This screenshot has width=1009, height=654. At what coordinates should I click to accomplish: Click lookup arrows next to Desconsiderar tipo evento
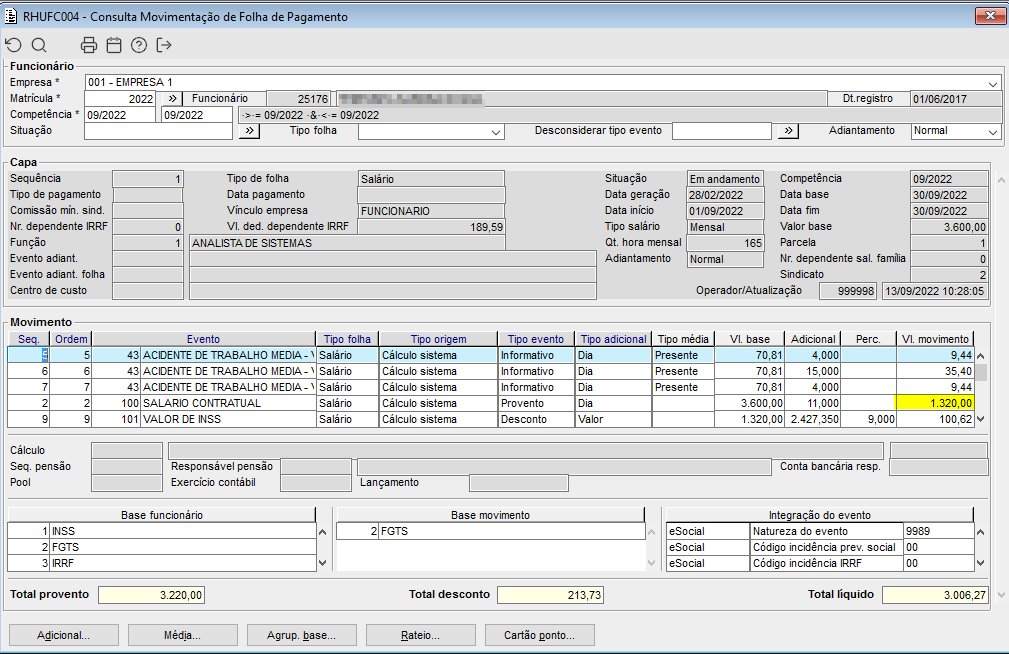tap(789, 131)
